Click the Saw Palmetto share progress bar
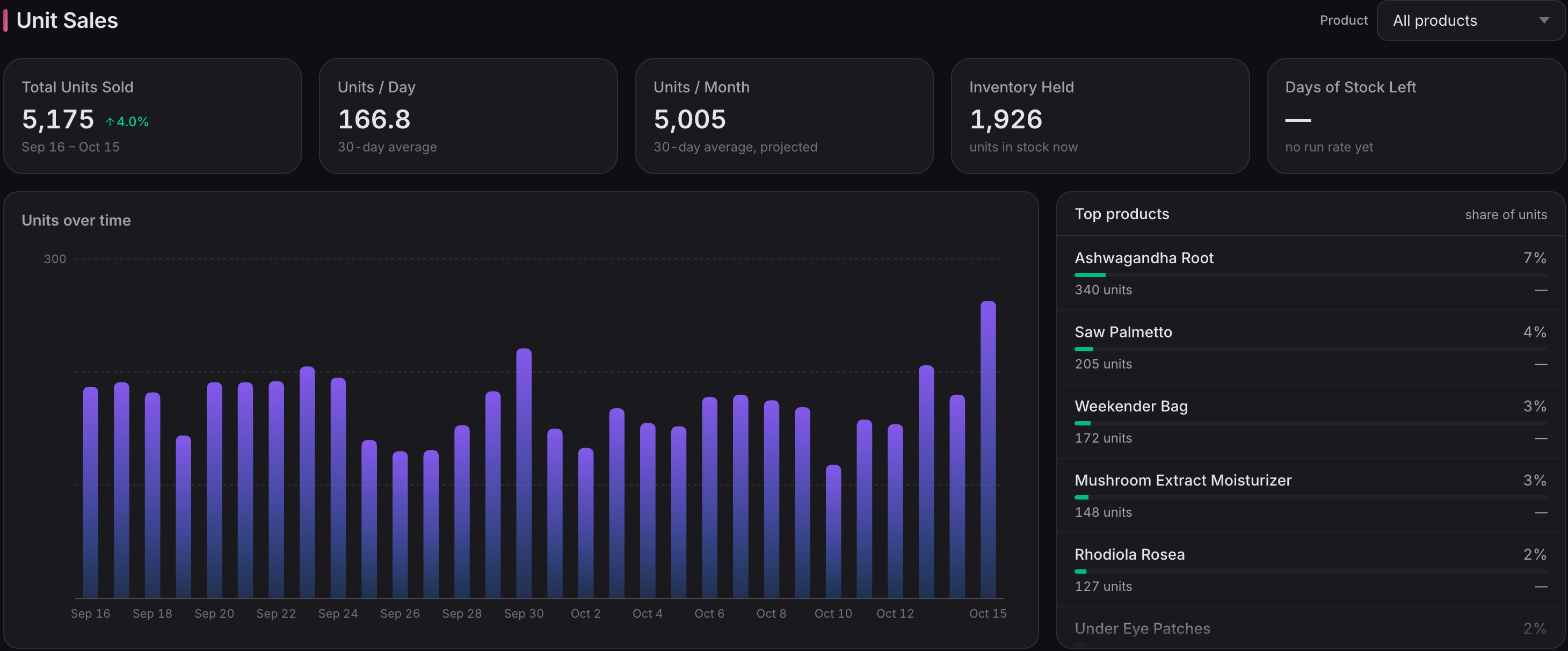 pyautogui.click(x=1311, y=349)
